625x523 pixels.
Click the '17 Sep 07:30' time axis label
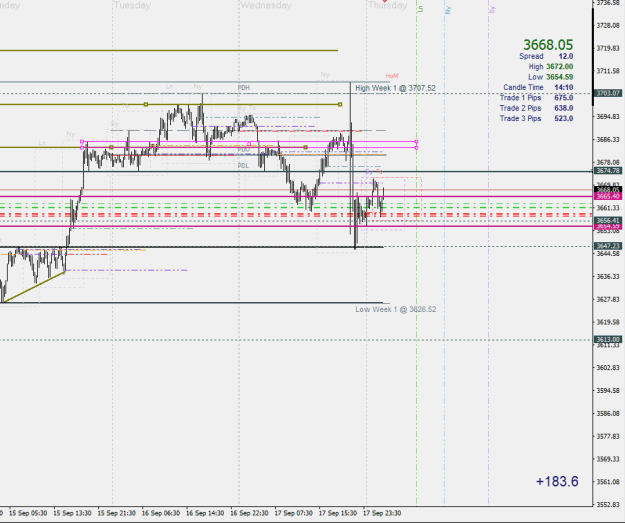(293, 513)
